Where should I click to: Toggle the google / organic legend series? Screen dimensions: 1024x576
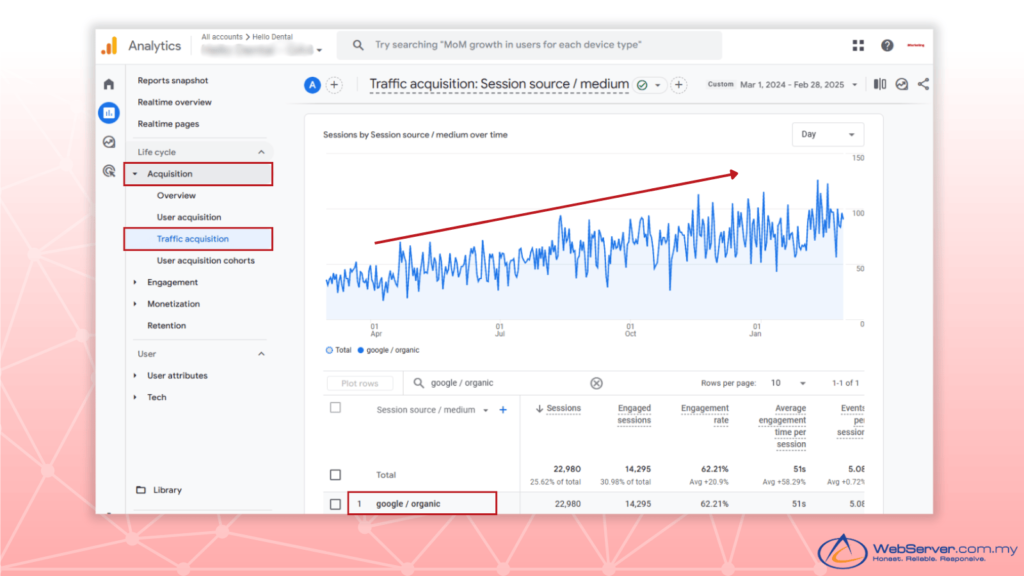[388, 350]
